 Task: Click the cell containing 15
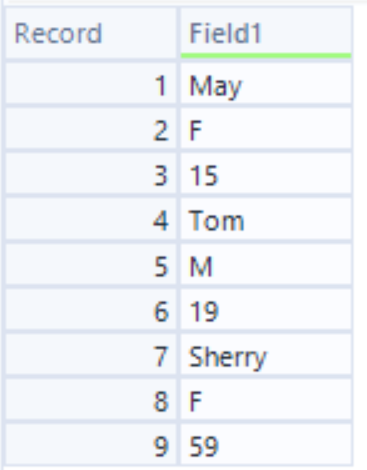click(266, 175)
